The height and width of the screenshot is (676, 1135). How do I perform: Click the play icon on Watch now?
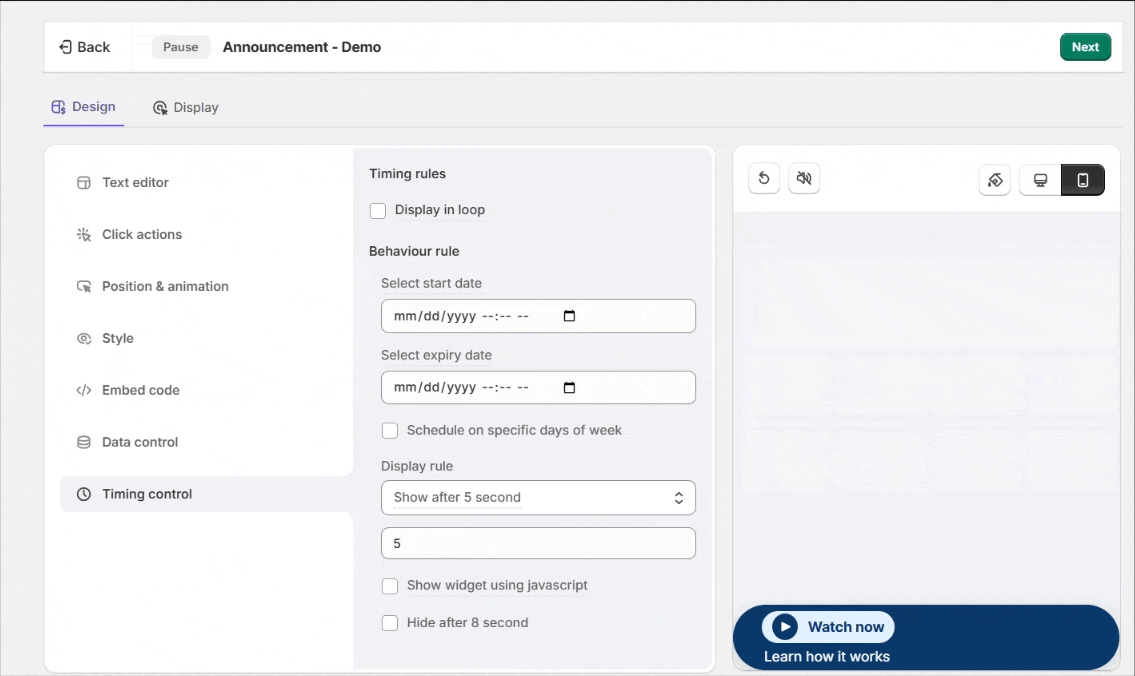click(x=785, y=627)
